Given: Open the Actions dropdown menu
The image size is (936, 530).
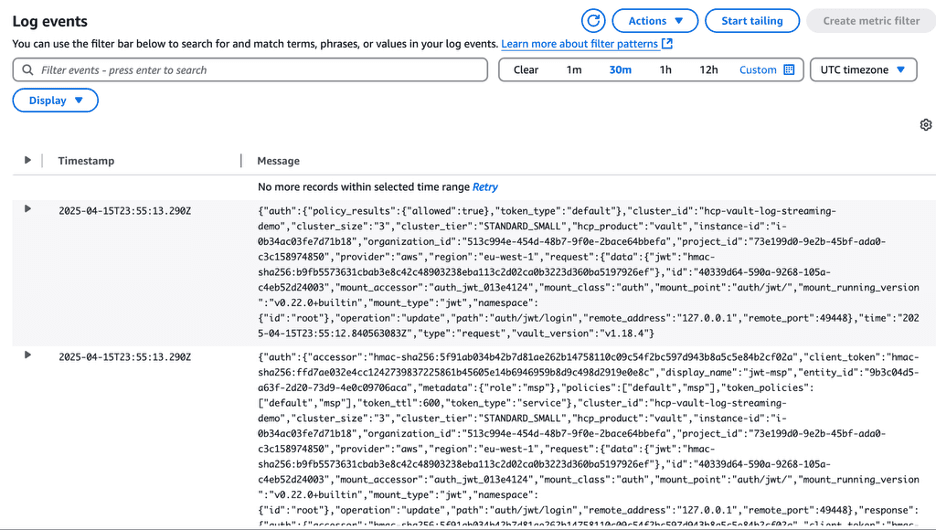Looking at the screenshot, I should 655,21.
